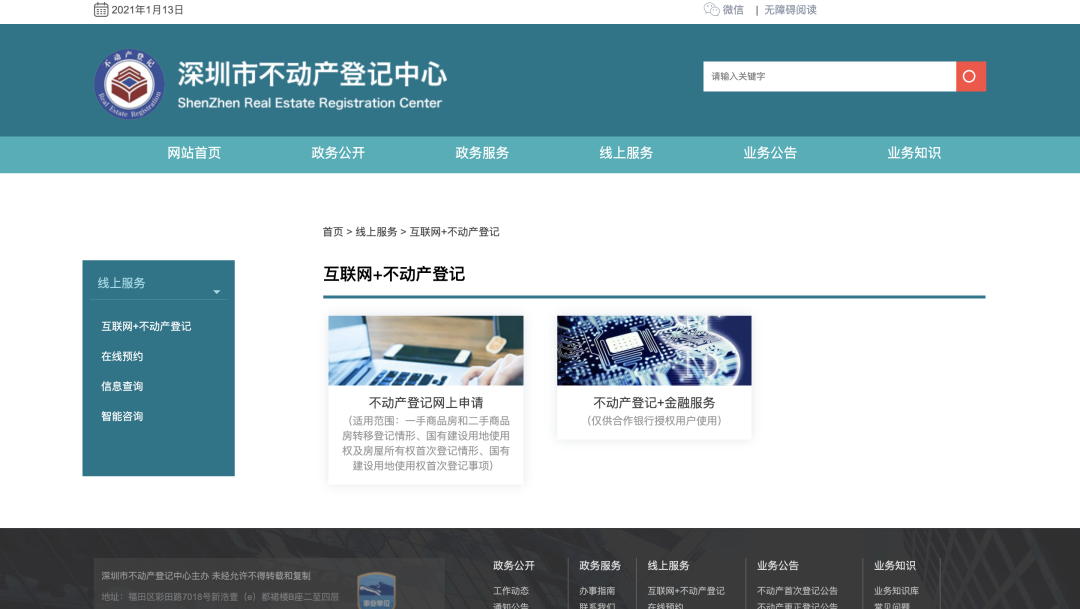
Task: Click the keyword search input box
Action: point(830,76)
